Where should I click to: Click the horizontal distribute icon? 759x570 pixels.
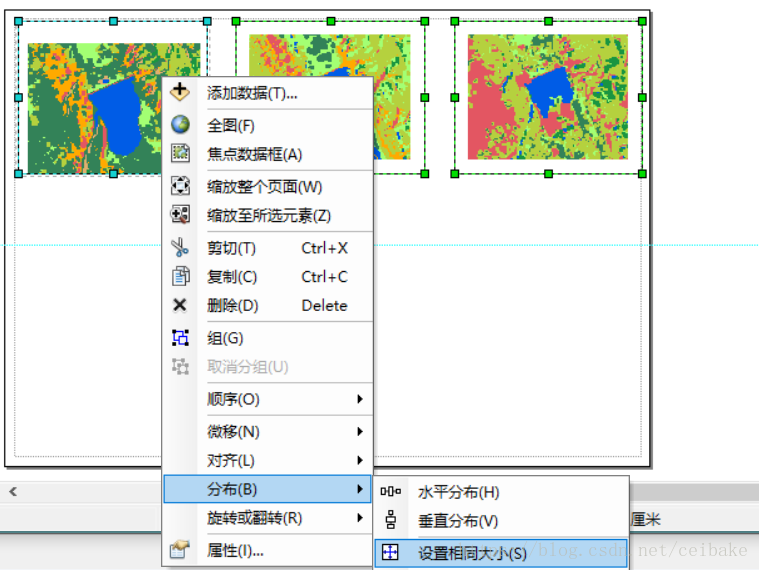pos(390,492)
